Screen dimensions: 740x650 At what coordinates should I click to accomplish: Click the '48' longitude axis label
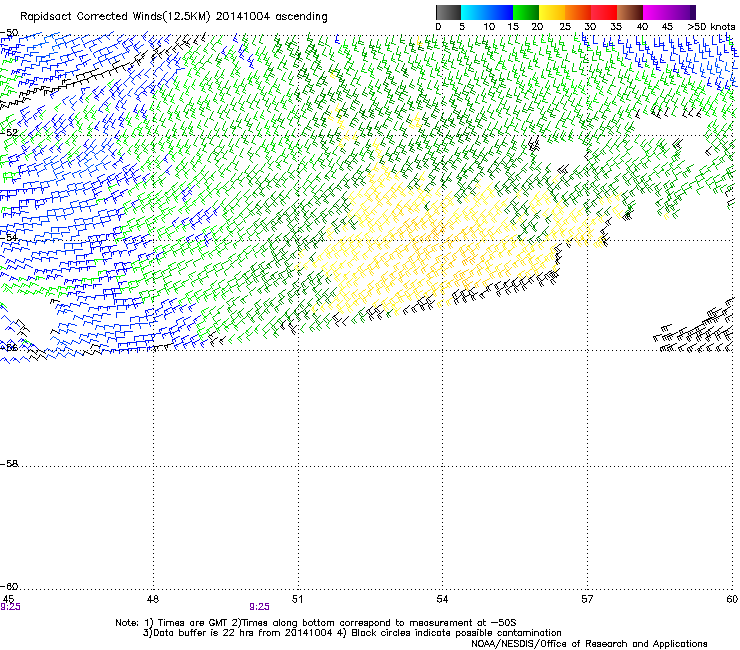[x=153, y=599]
